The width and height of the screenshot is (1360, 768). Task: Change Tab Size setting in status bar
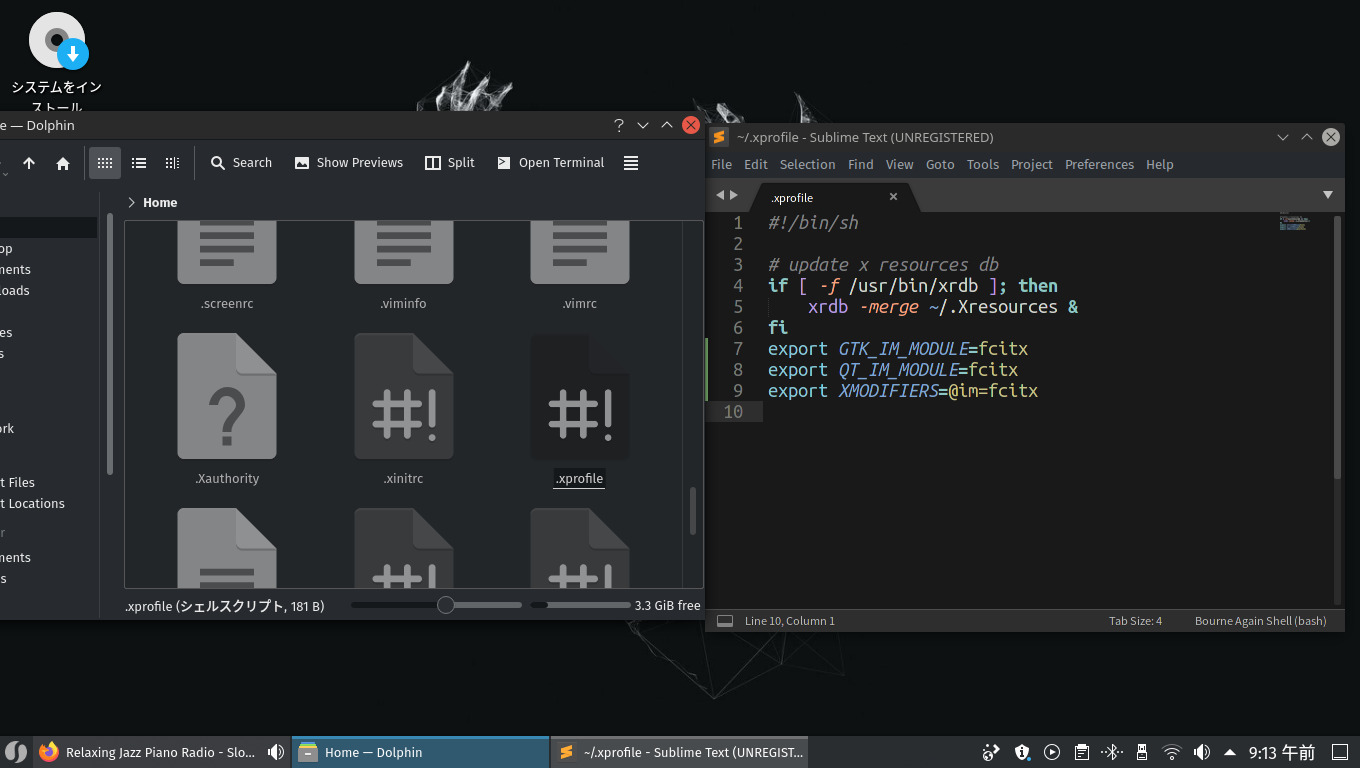[1135, 621]
